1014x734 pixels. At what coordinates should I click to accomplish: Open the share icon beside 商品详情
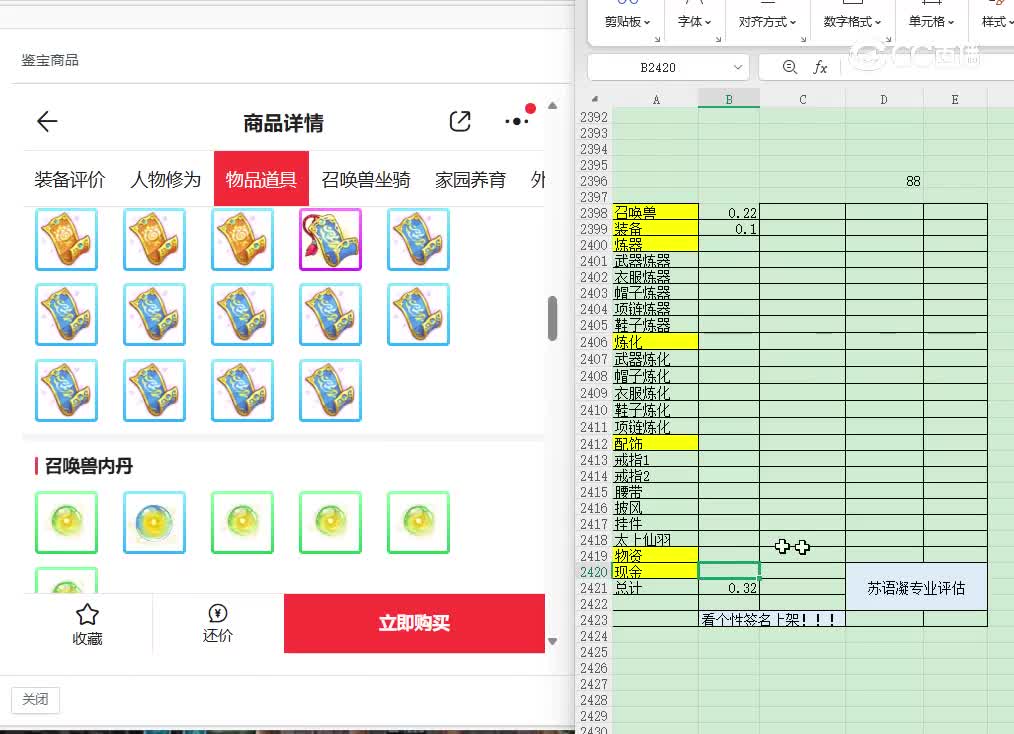pyautogui.click(x=460, y=122)
